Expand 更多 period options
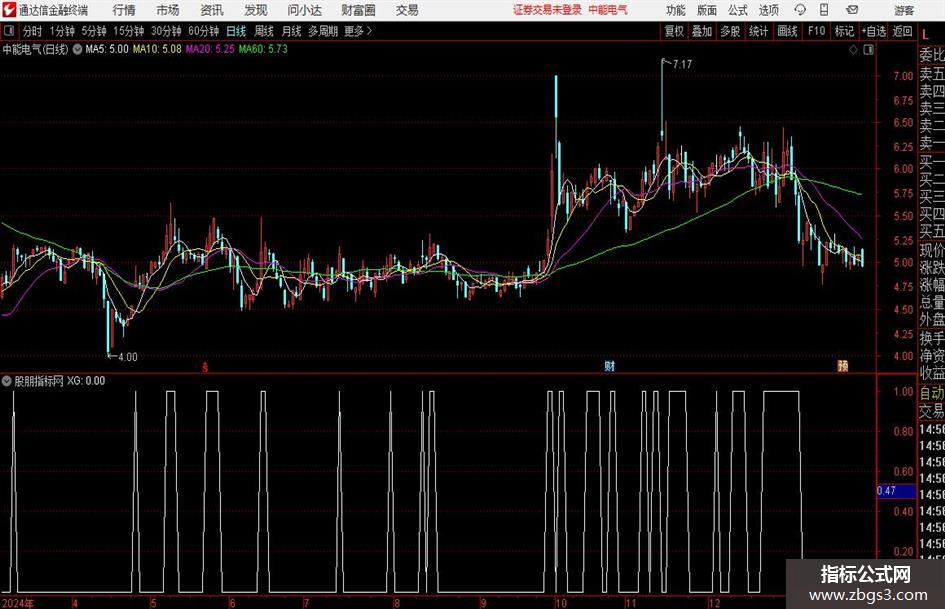The height and width of the screenshot is (609, 945). [358, 31]
